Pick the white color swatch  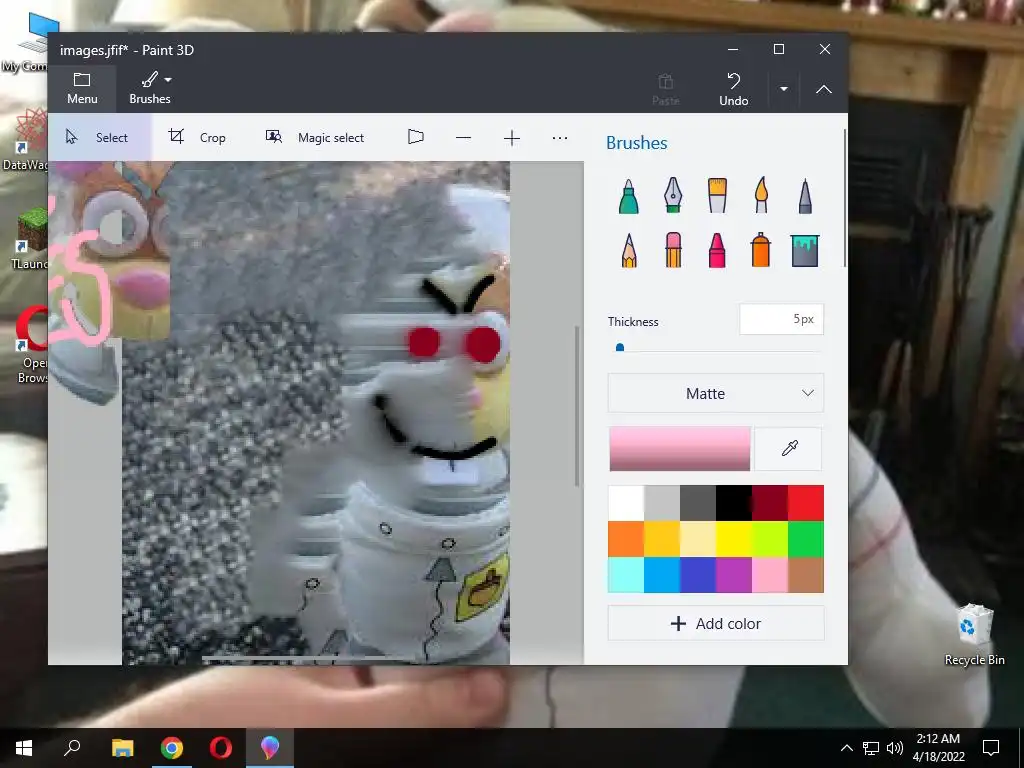click(626, 503)
